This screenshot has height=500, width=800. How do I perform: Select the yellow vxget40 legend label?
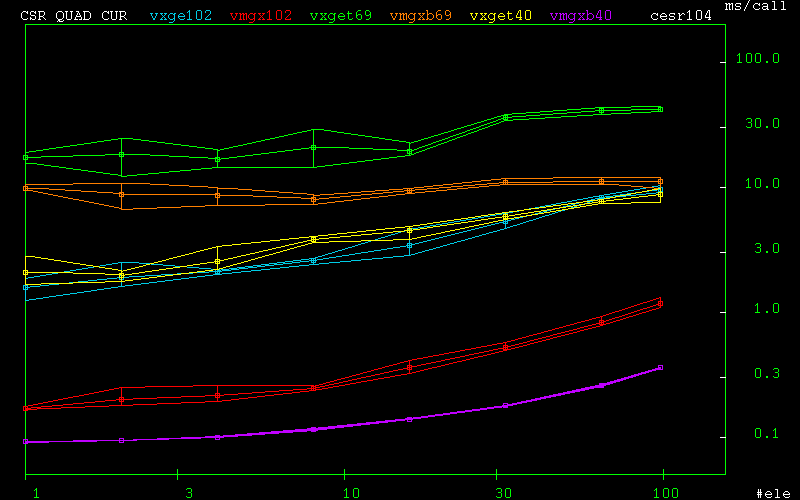(501, 15)
